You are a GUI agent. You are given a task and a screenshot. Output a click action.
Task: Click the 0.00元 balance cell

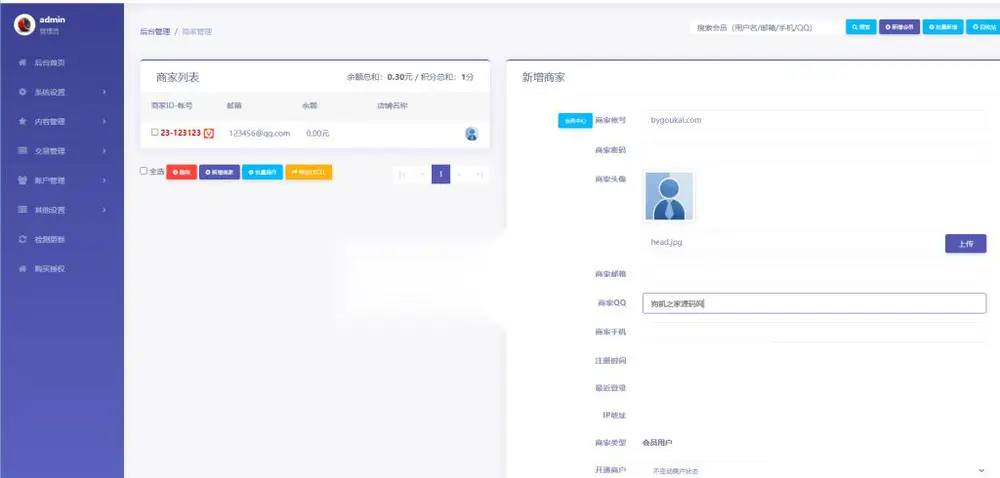click(318, 133)
